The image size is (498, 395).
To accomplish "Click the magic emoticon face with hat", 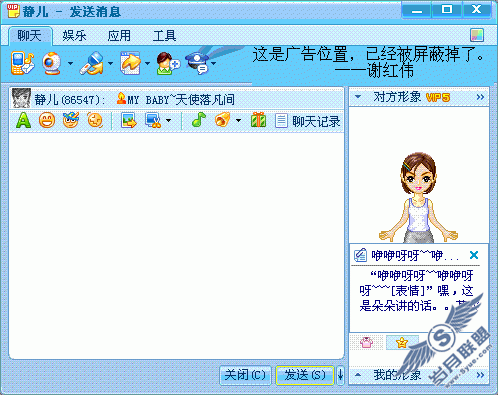I will 71,120.
